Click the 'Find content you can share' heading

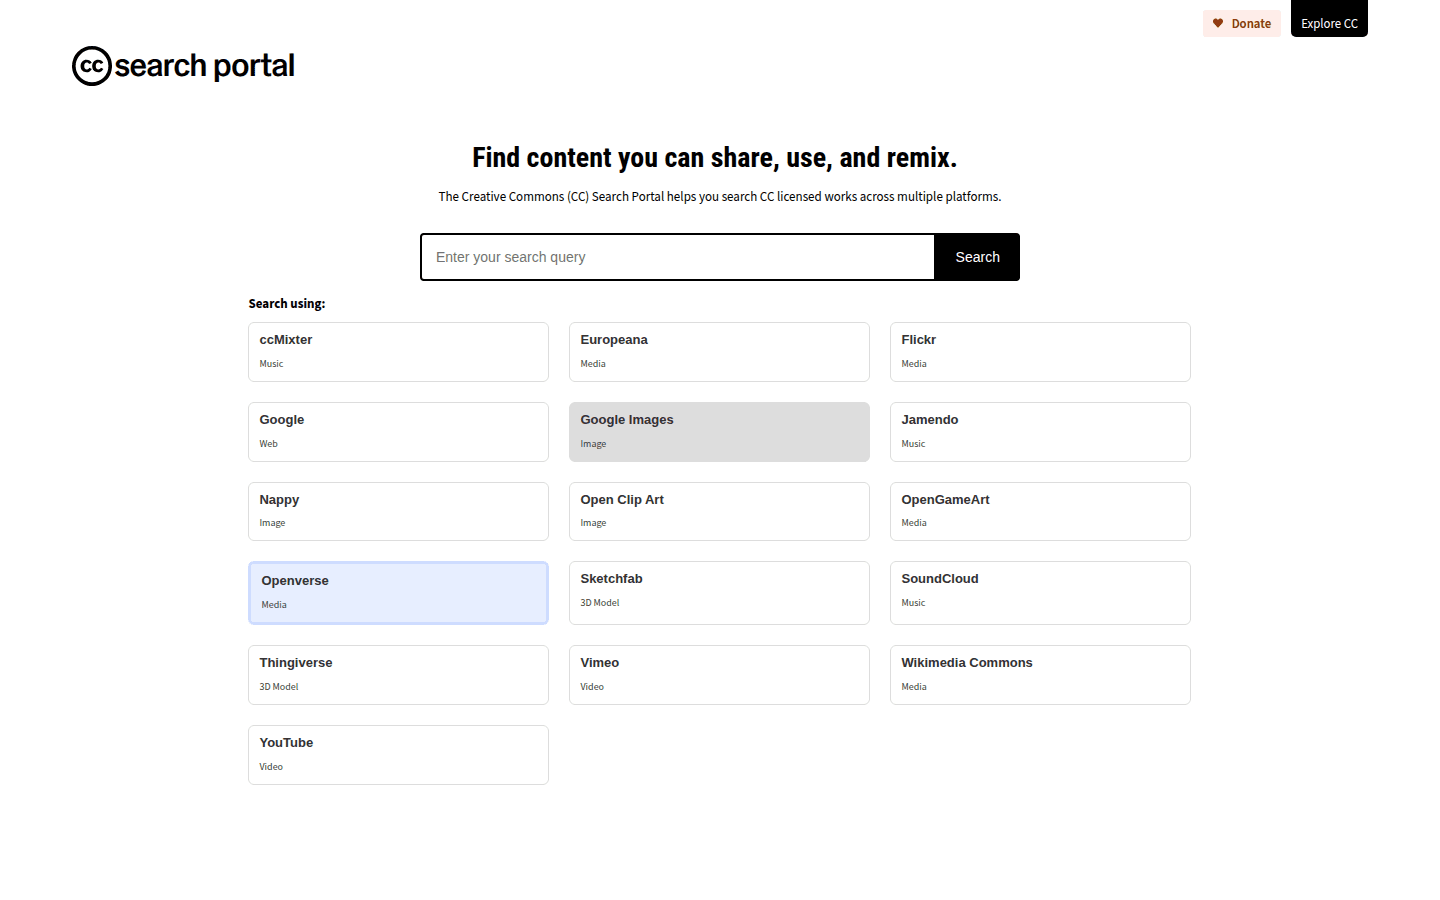714,158
